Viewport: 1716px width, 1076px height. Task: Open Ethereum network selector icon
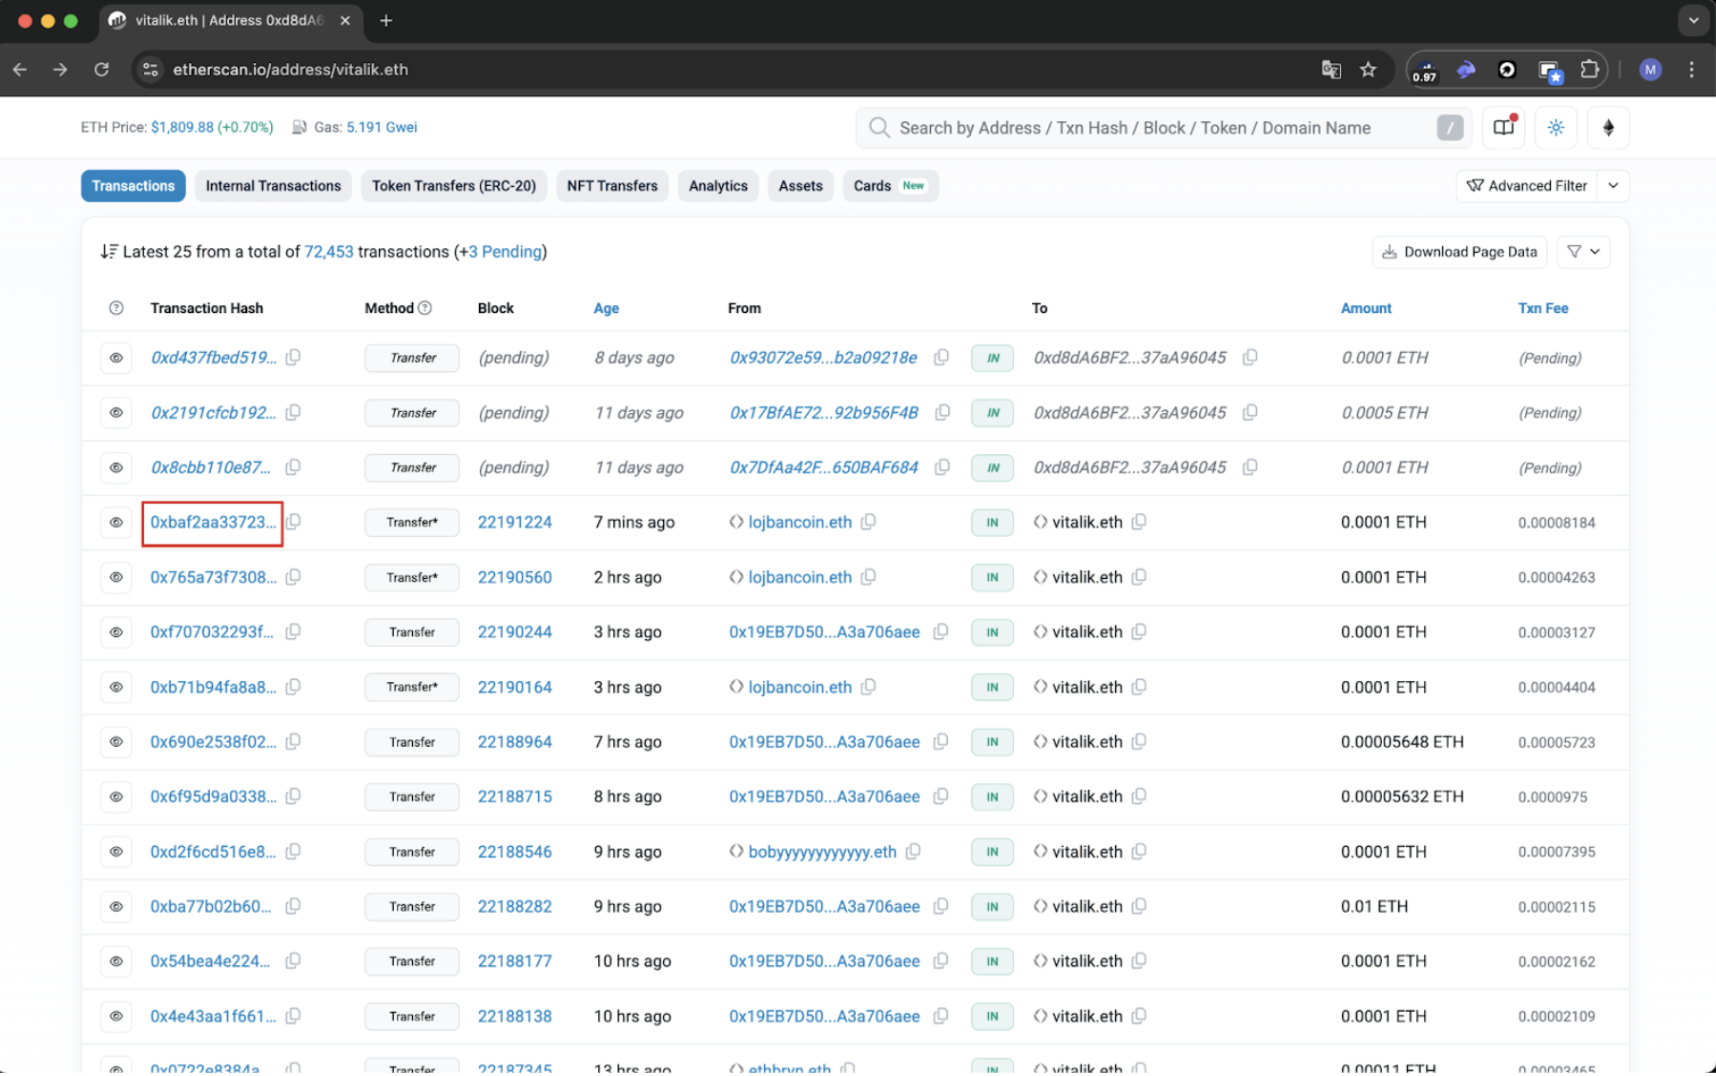1608,127
